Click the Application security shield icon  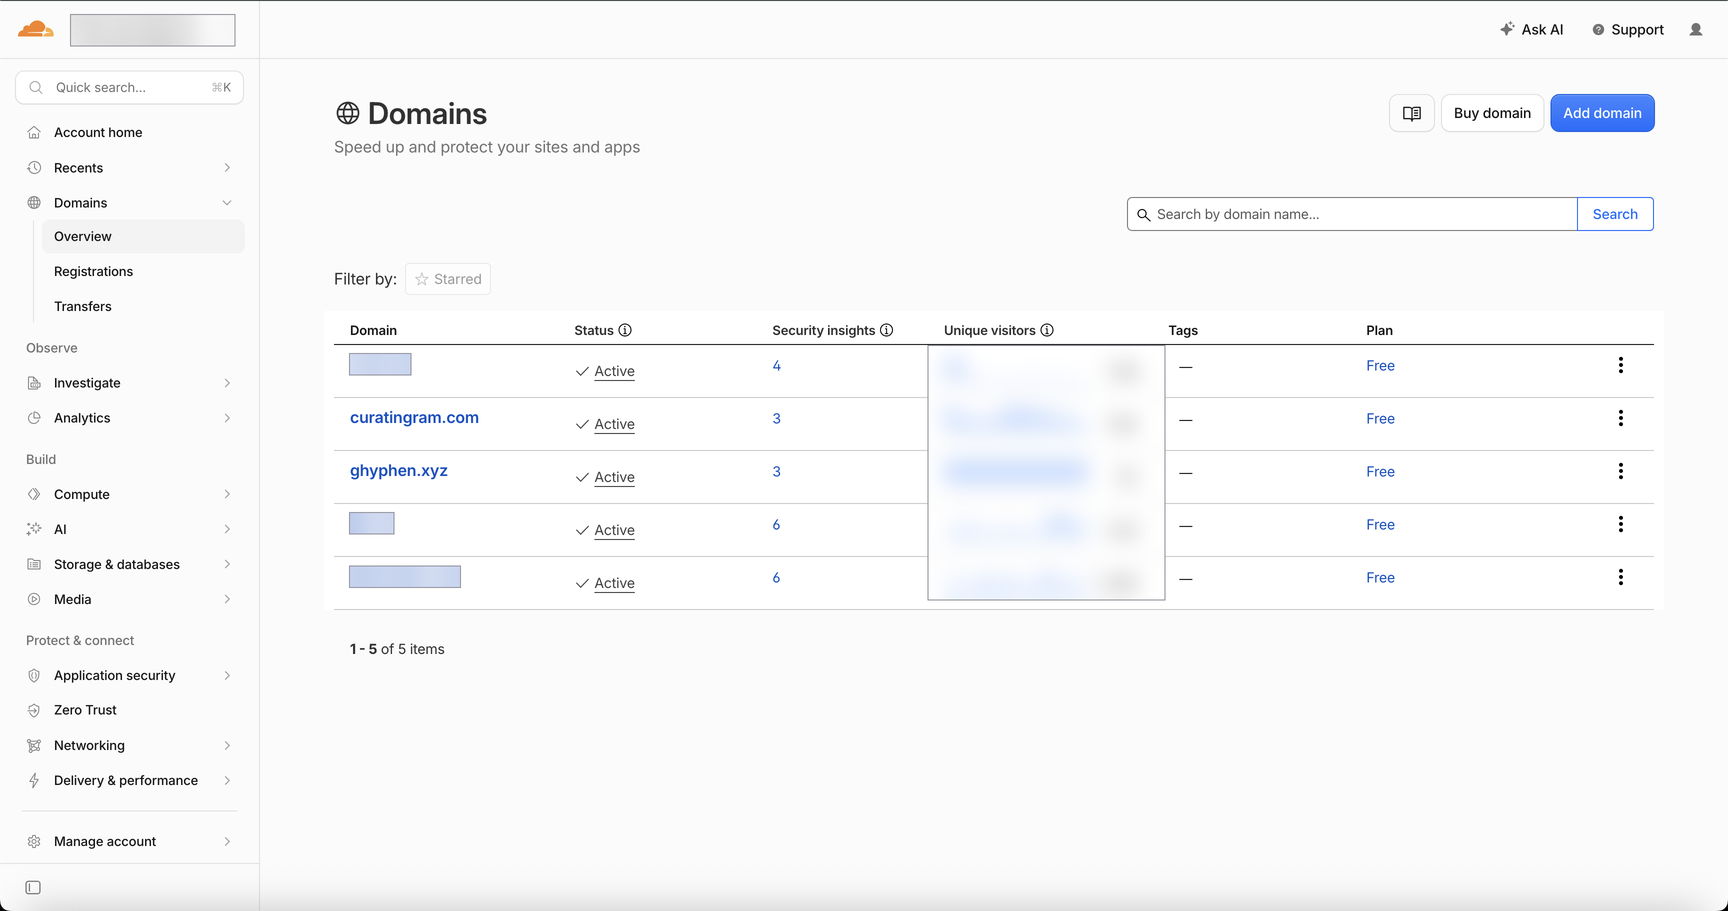[x=34, y=675]
